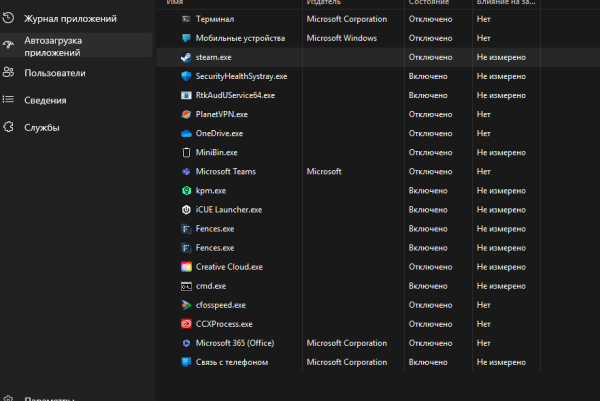The image size is (600, 401).
Task: Select the MiniBin.exe row
Action: tap(217, 152)
